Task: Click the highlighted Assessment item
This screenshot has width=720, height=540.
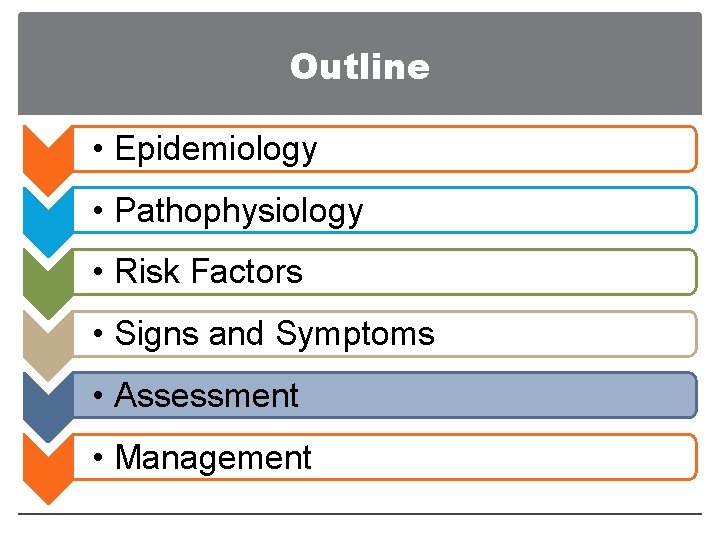Action: 207,396
